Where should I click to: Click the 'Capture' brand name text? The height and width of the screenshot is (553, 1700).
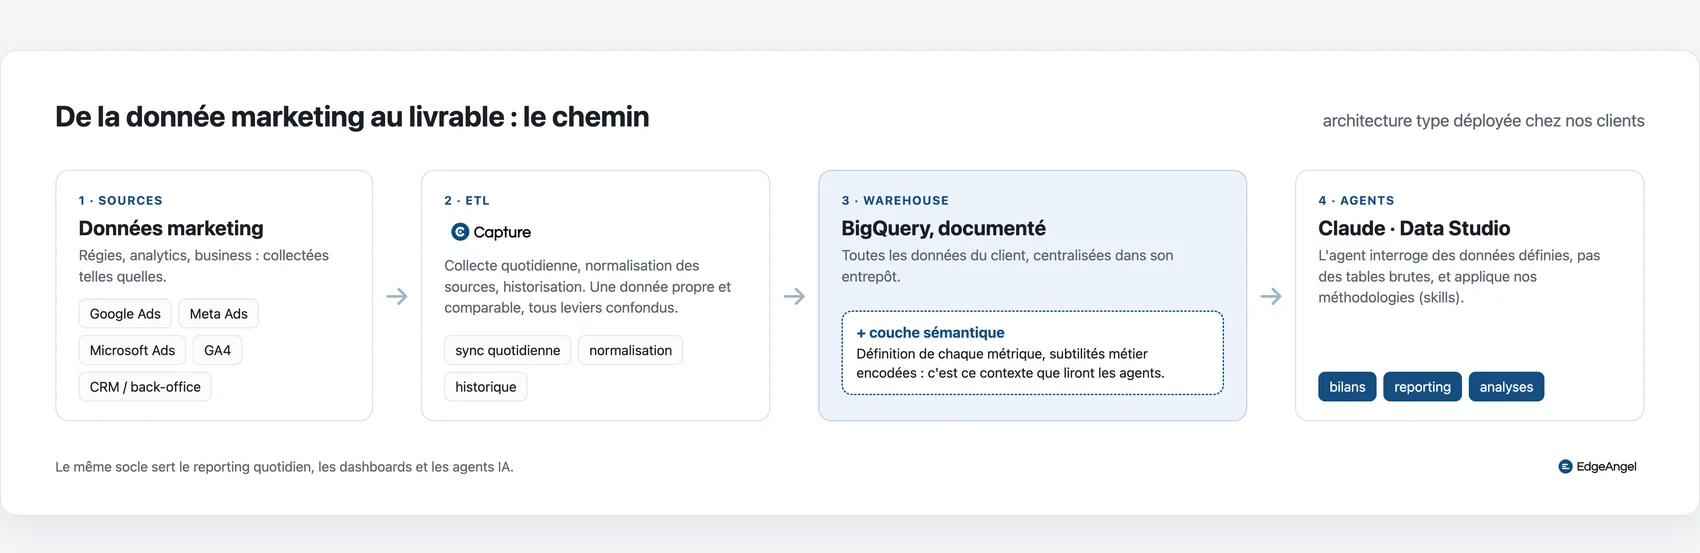[502, 232]
